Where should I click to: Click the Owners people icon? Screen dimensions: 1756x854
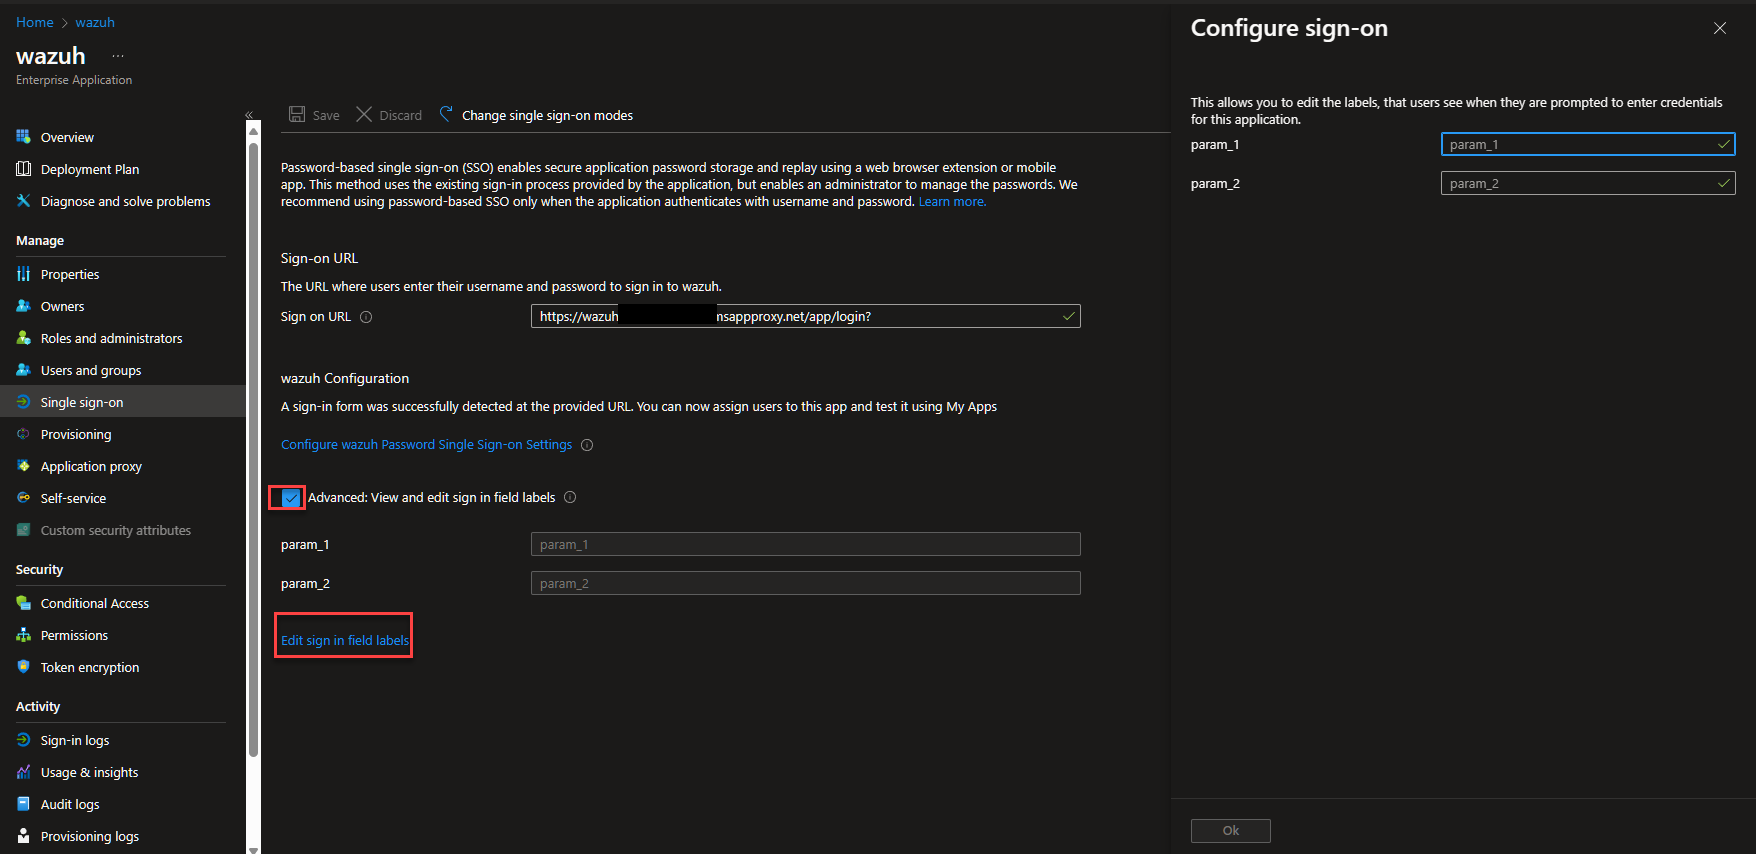click(24, 306)
